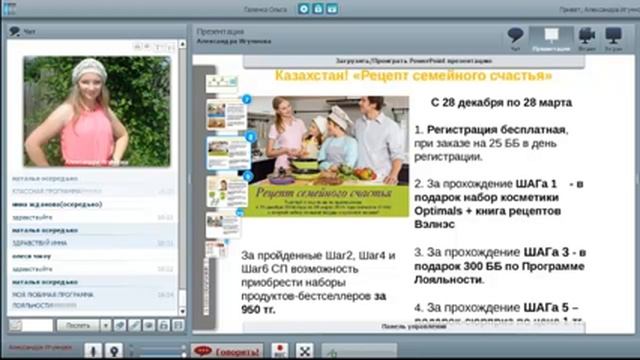This screenshot has width=640, height=360.
Task: Click chat message 'ЗДРАВСТВУЙ ИННА'
Action: coord(39,243)
